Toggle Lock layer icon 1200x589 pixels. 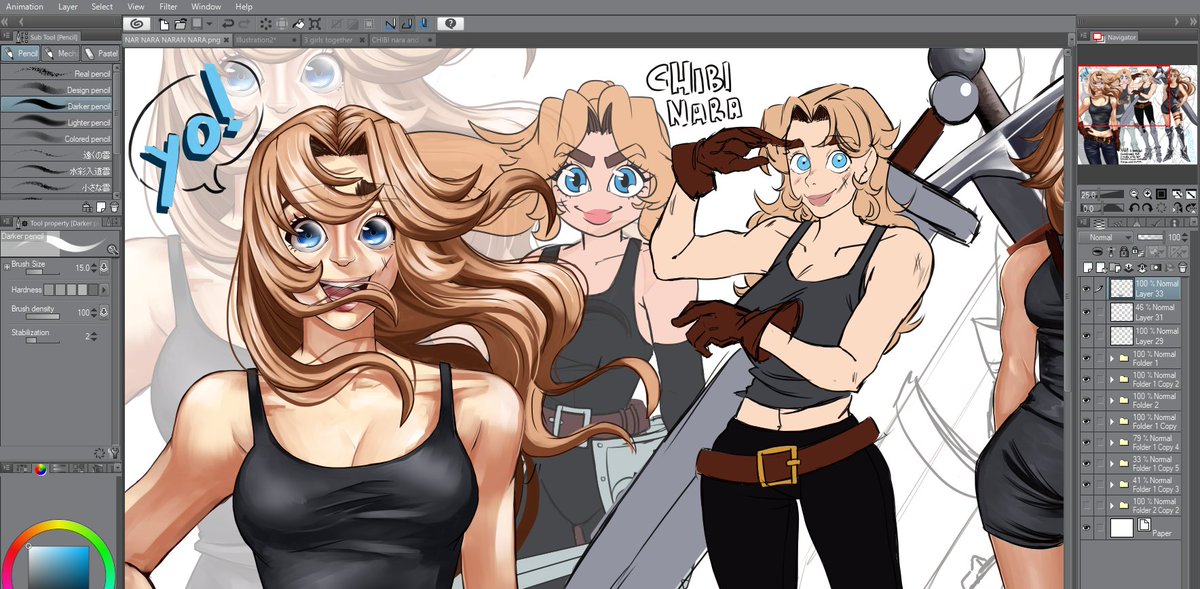[x=1124, y=251]
